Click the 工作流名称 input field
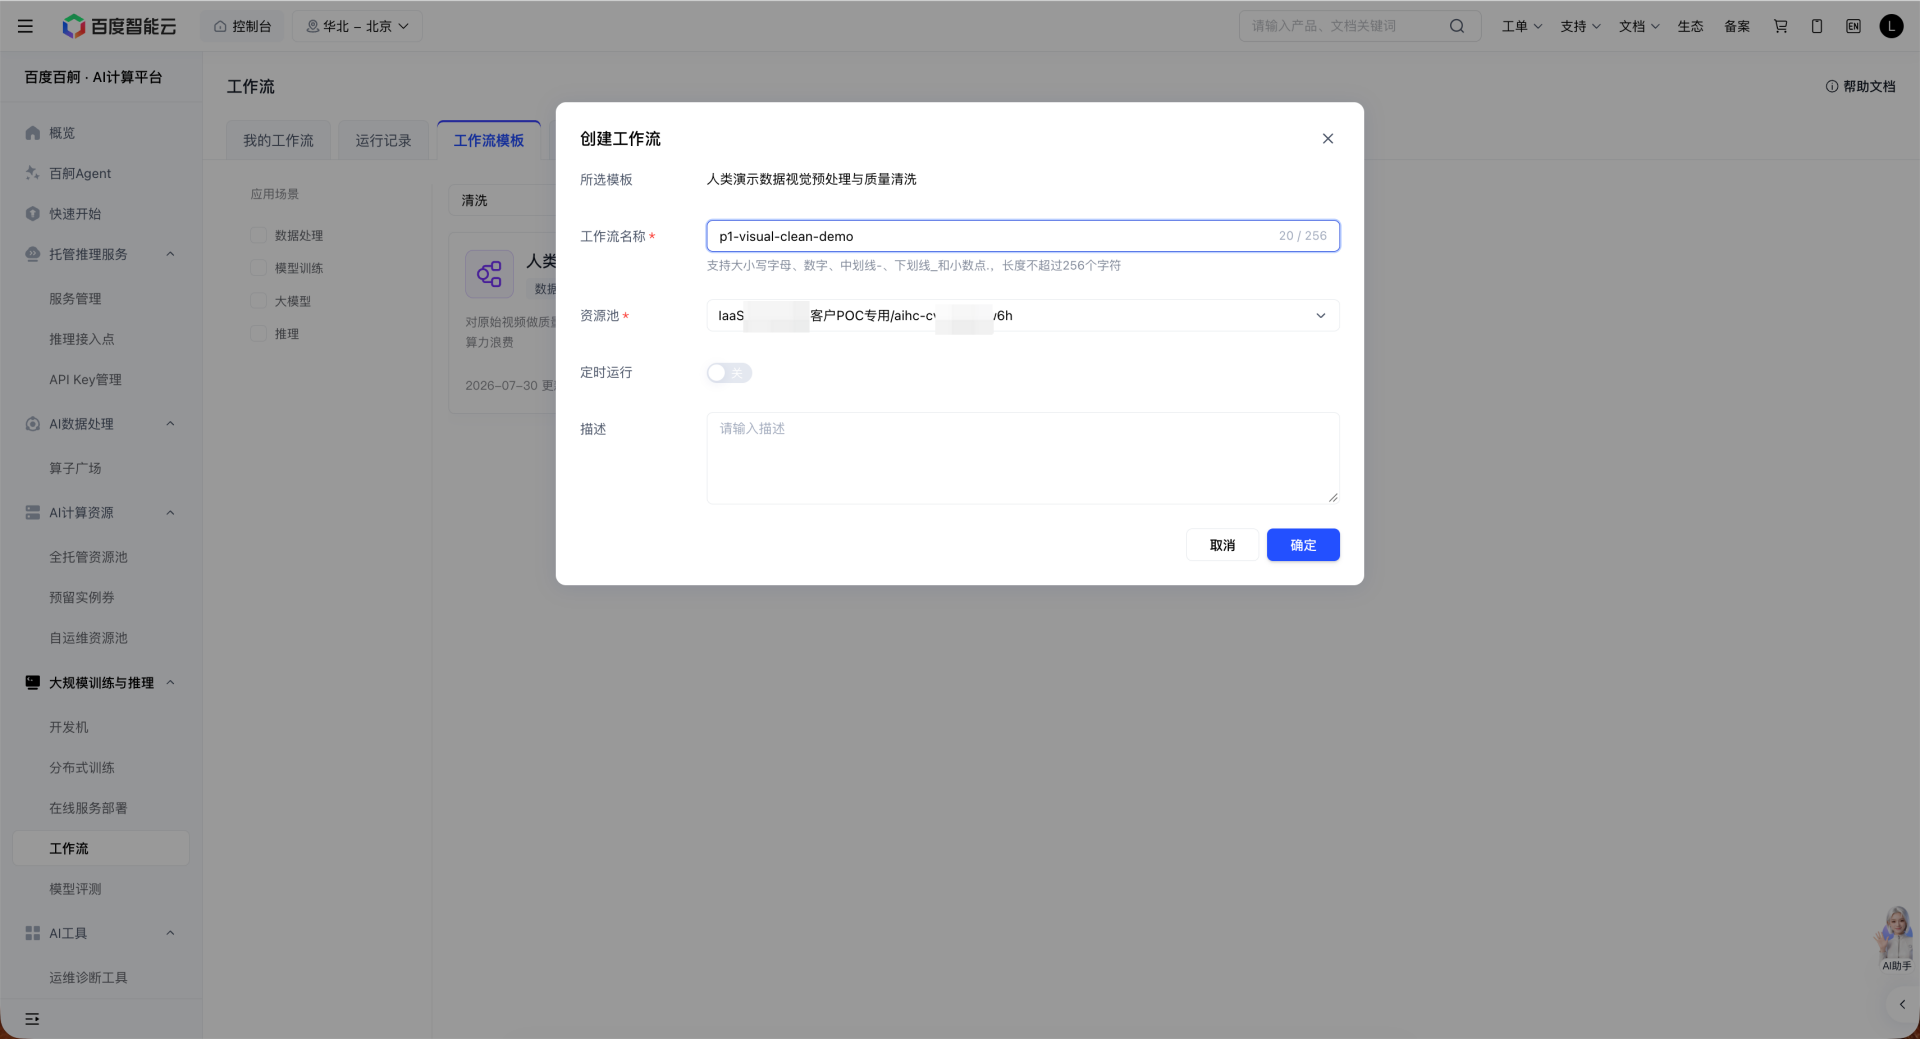This screenshot has height=1039, width=1920. [x=1022, y=236]
